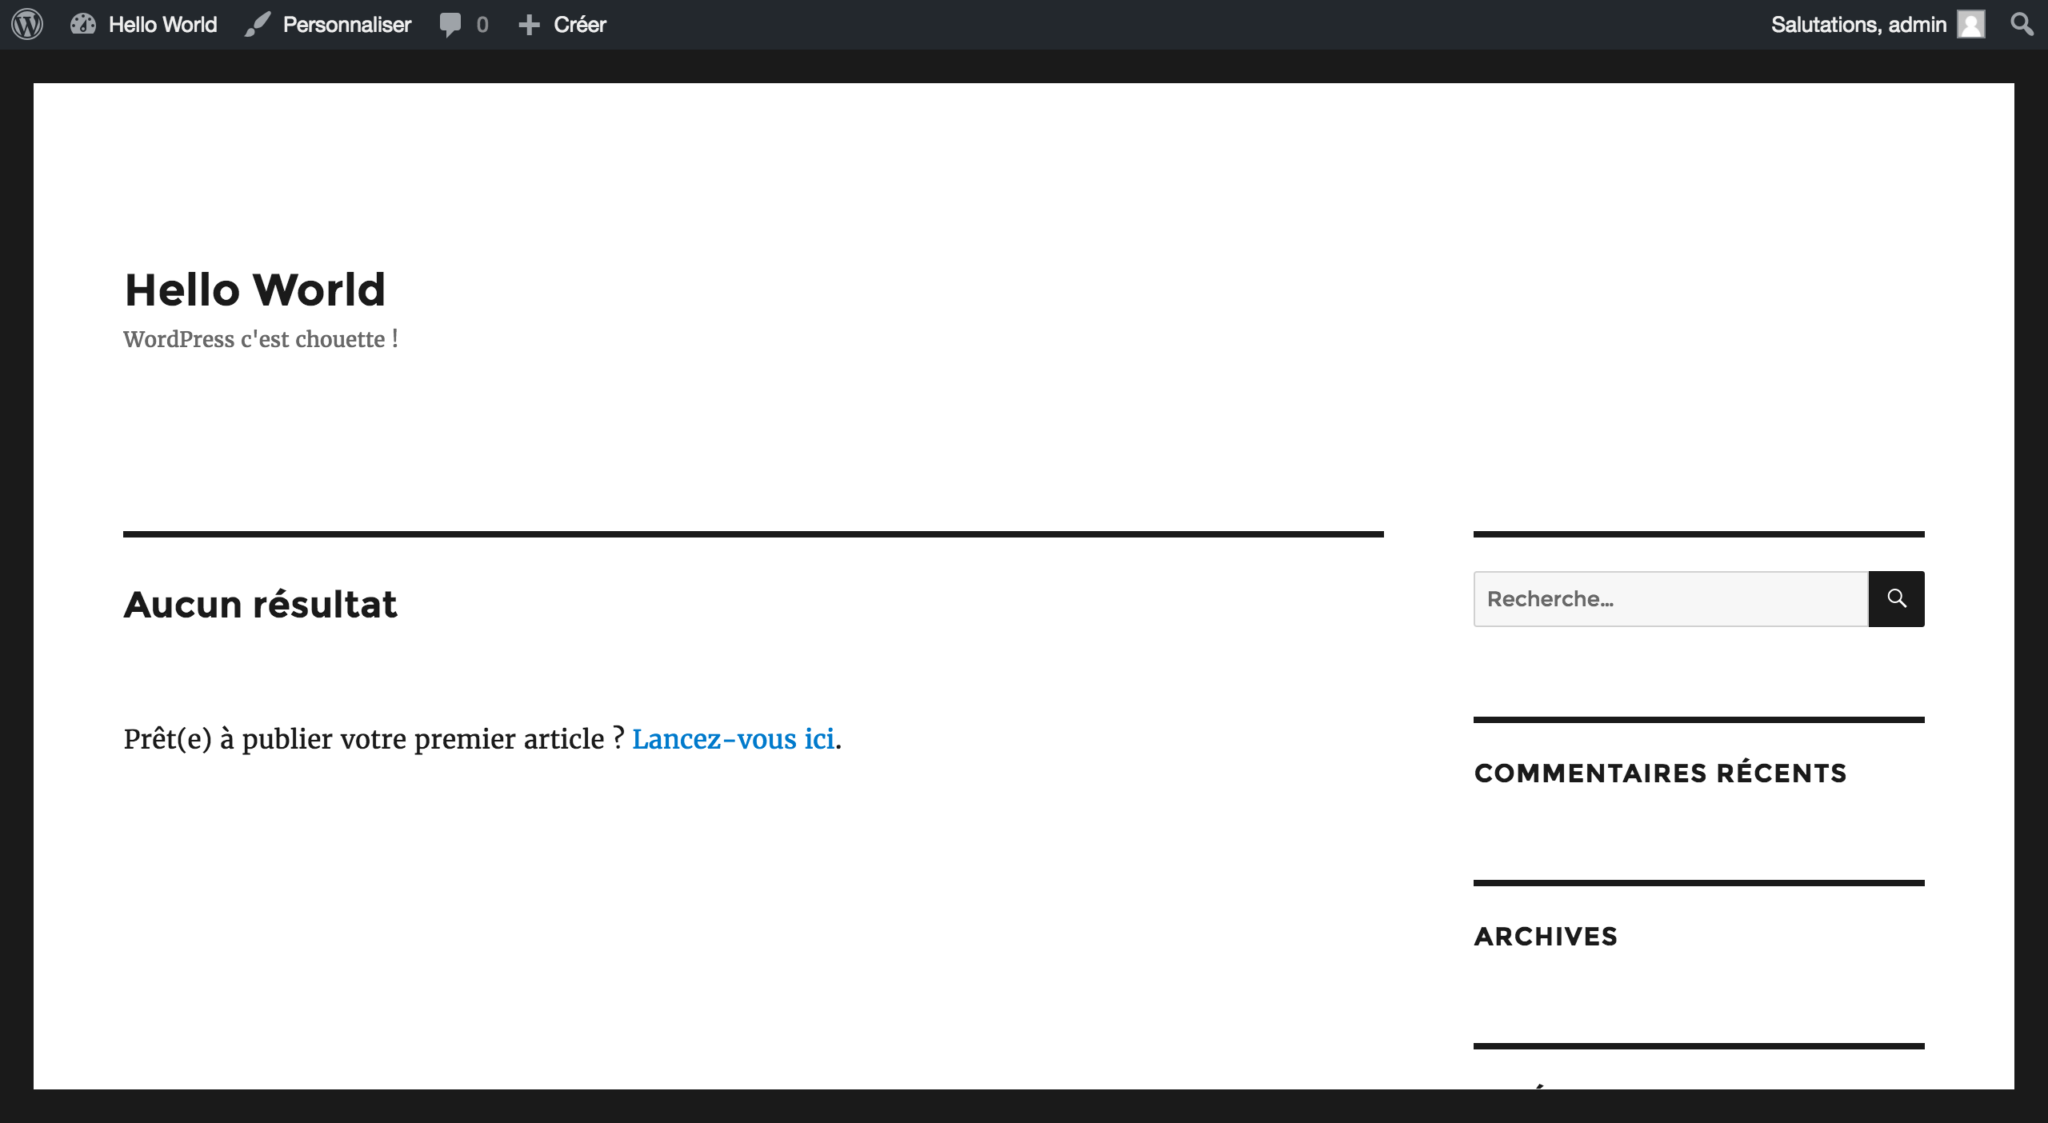Click the WordPress c'est chouette tagline
The width and height of the screenshot is (2048, 1123).
(x=260, y=340)
